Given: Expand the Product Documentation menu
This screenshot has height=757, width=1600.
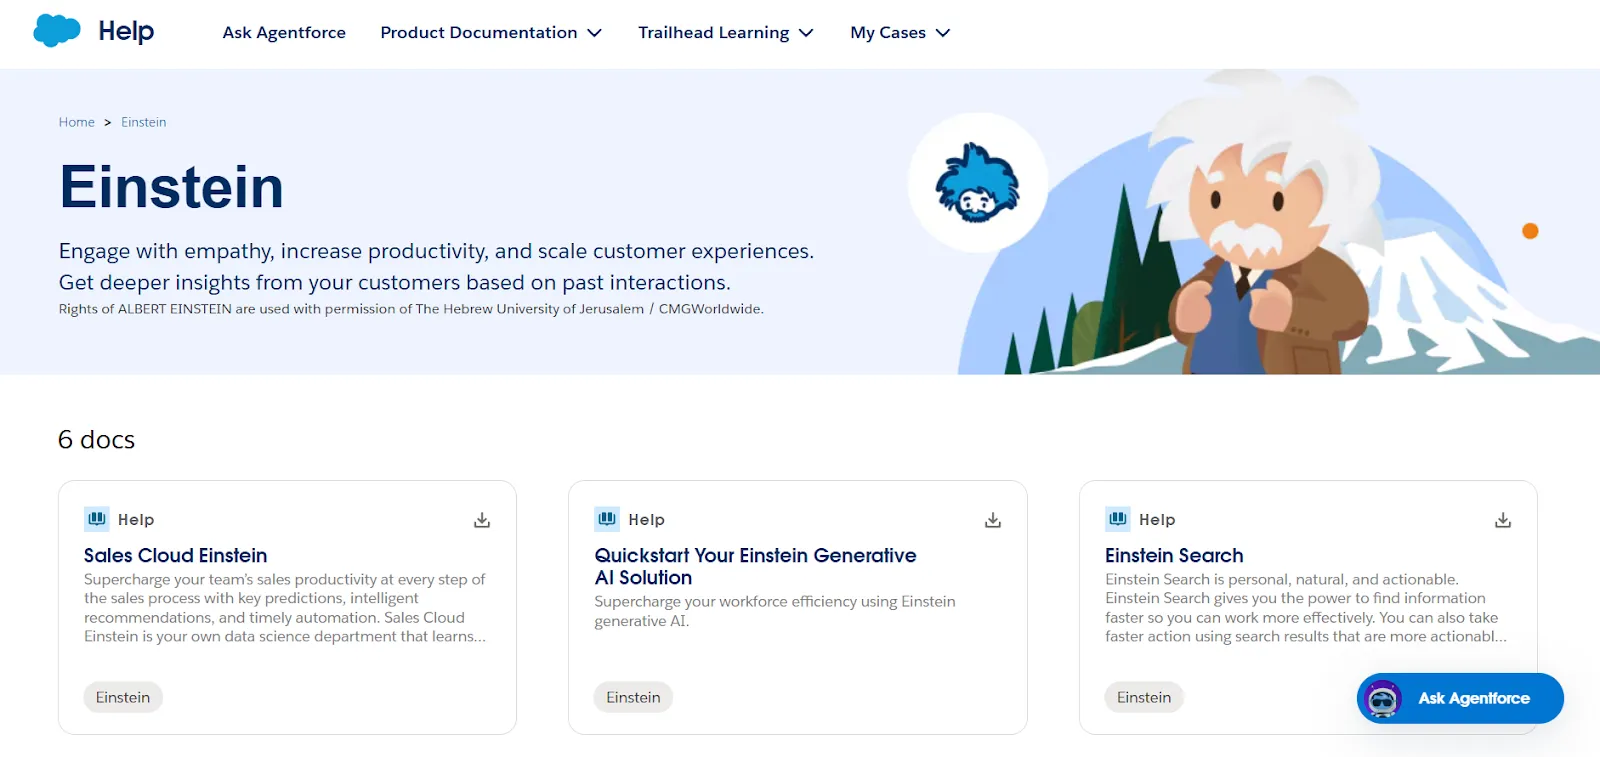Looking at the screenshot, I should click(491, 32).
